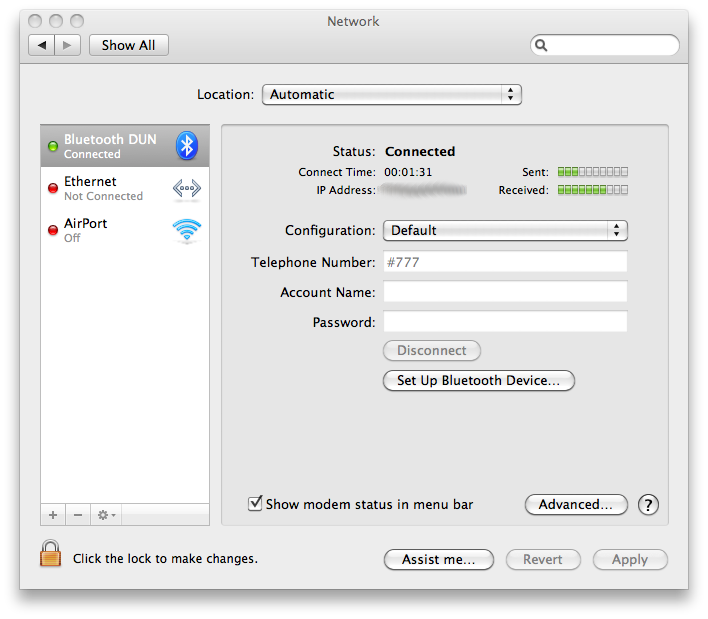Screen dimensions: 708x619
Task: Click the Ethernet arrows icon
Action: coord(186,188)
